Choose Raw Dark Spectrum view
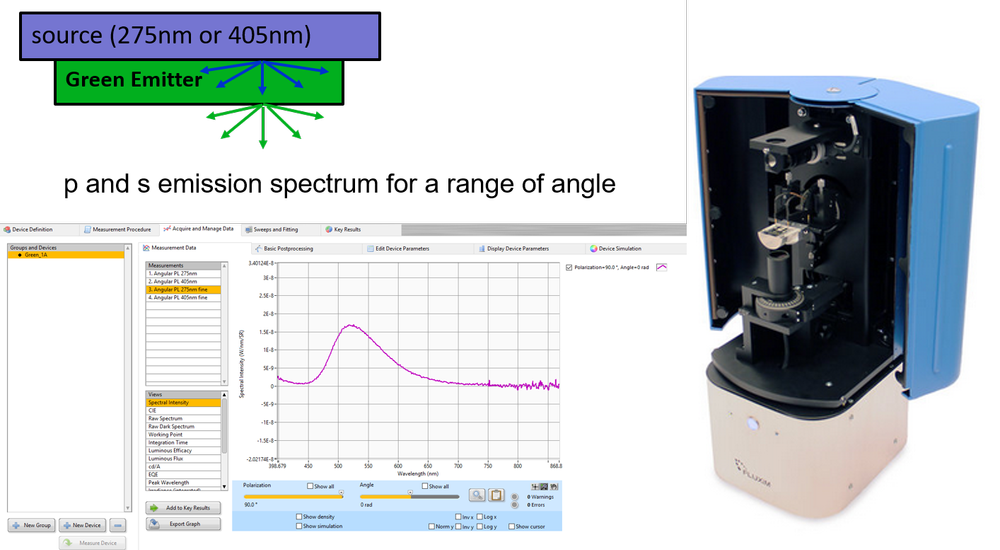 [184, 427]
